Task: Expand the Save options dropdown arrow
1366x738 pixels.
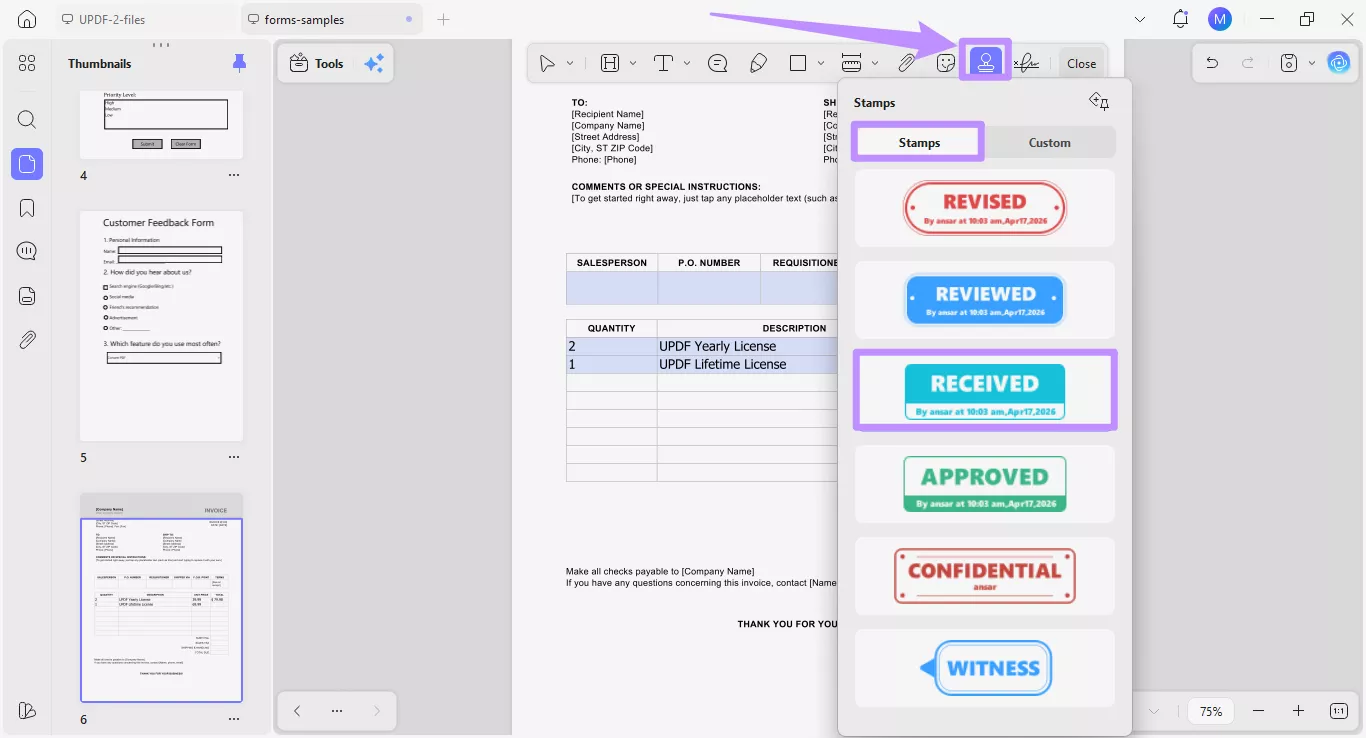Action: [x=1311, y=63]
